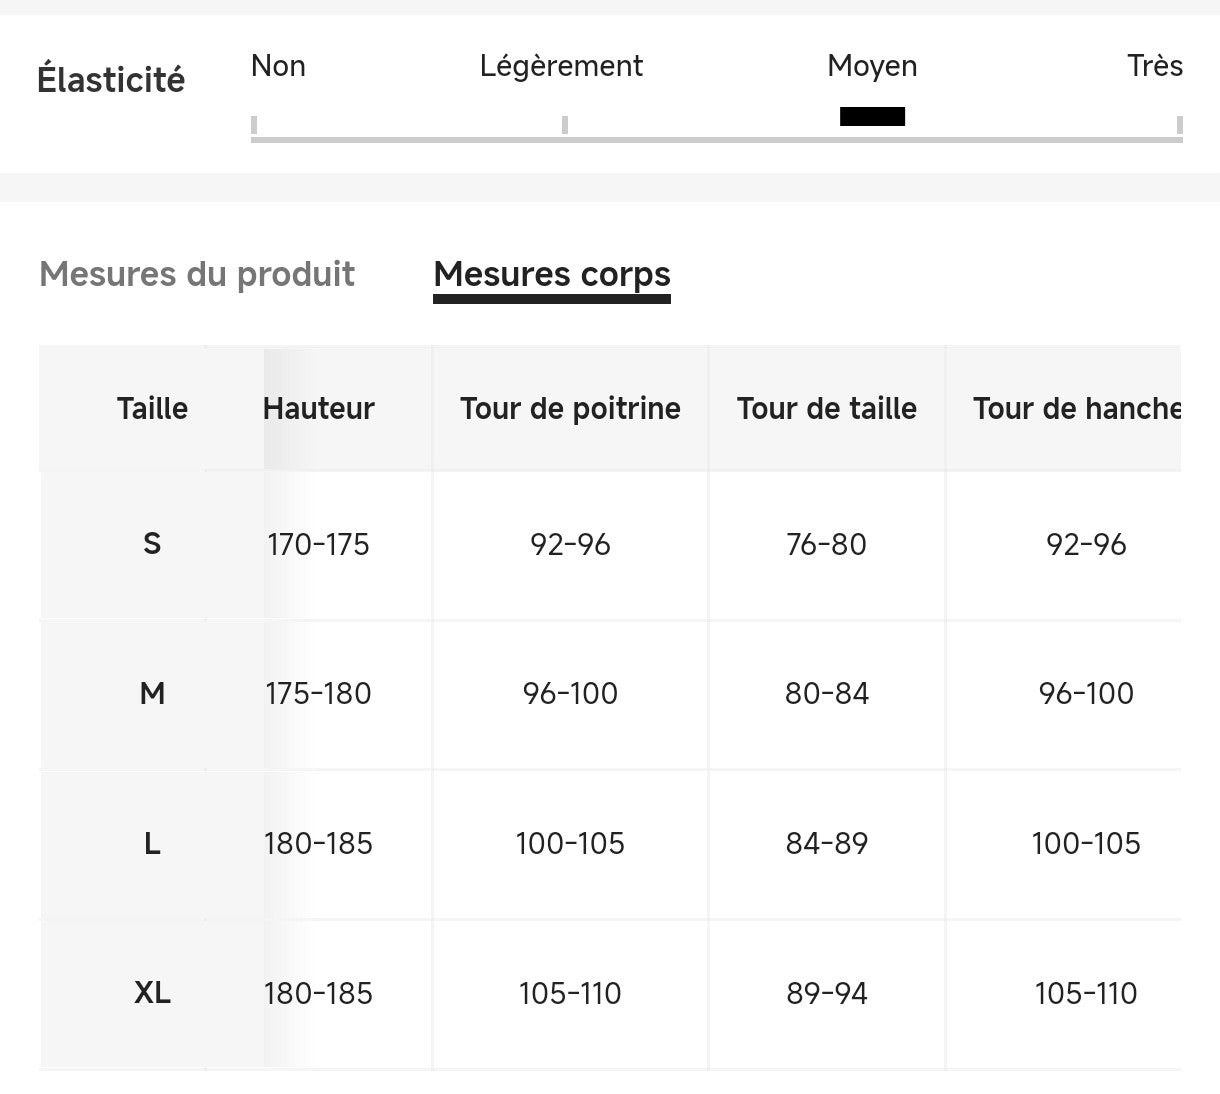Switch to Mesures du produit tab

[197, 274]
